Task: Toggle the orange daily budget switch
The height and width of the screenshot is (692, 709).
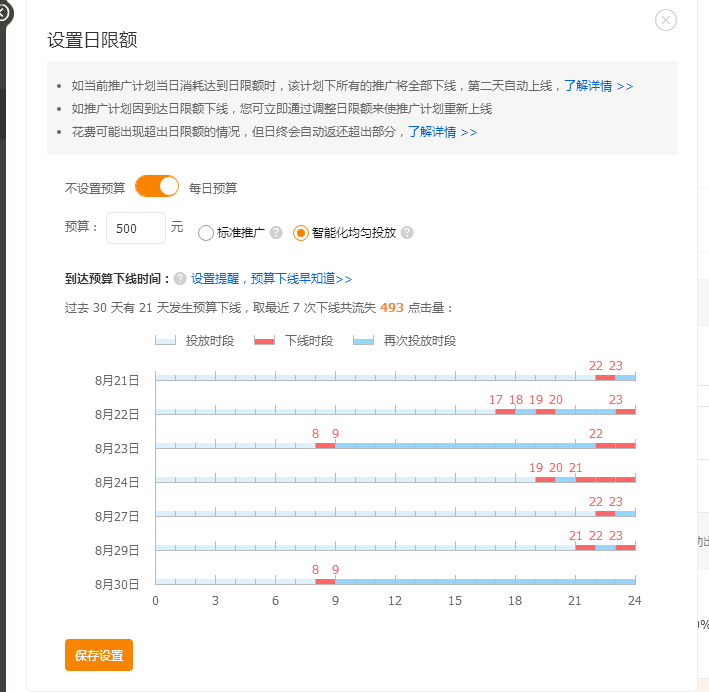Action: [x=157, y=186]
